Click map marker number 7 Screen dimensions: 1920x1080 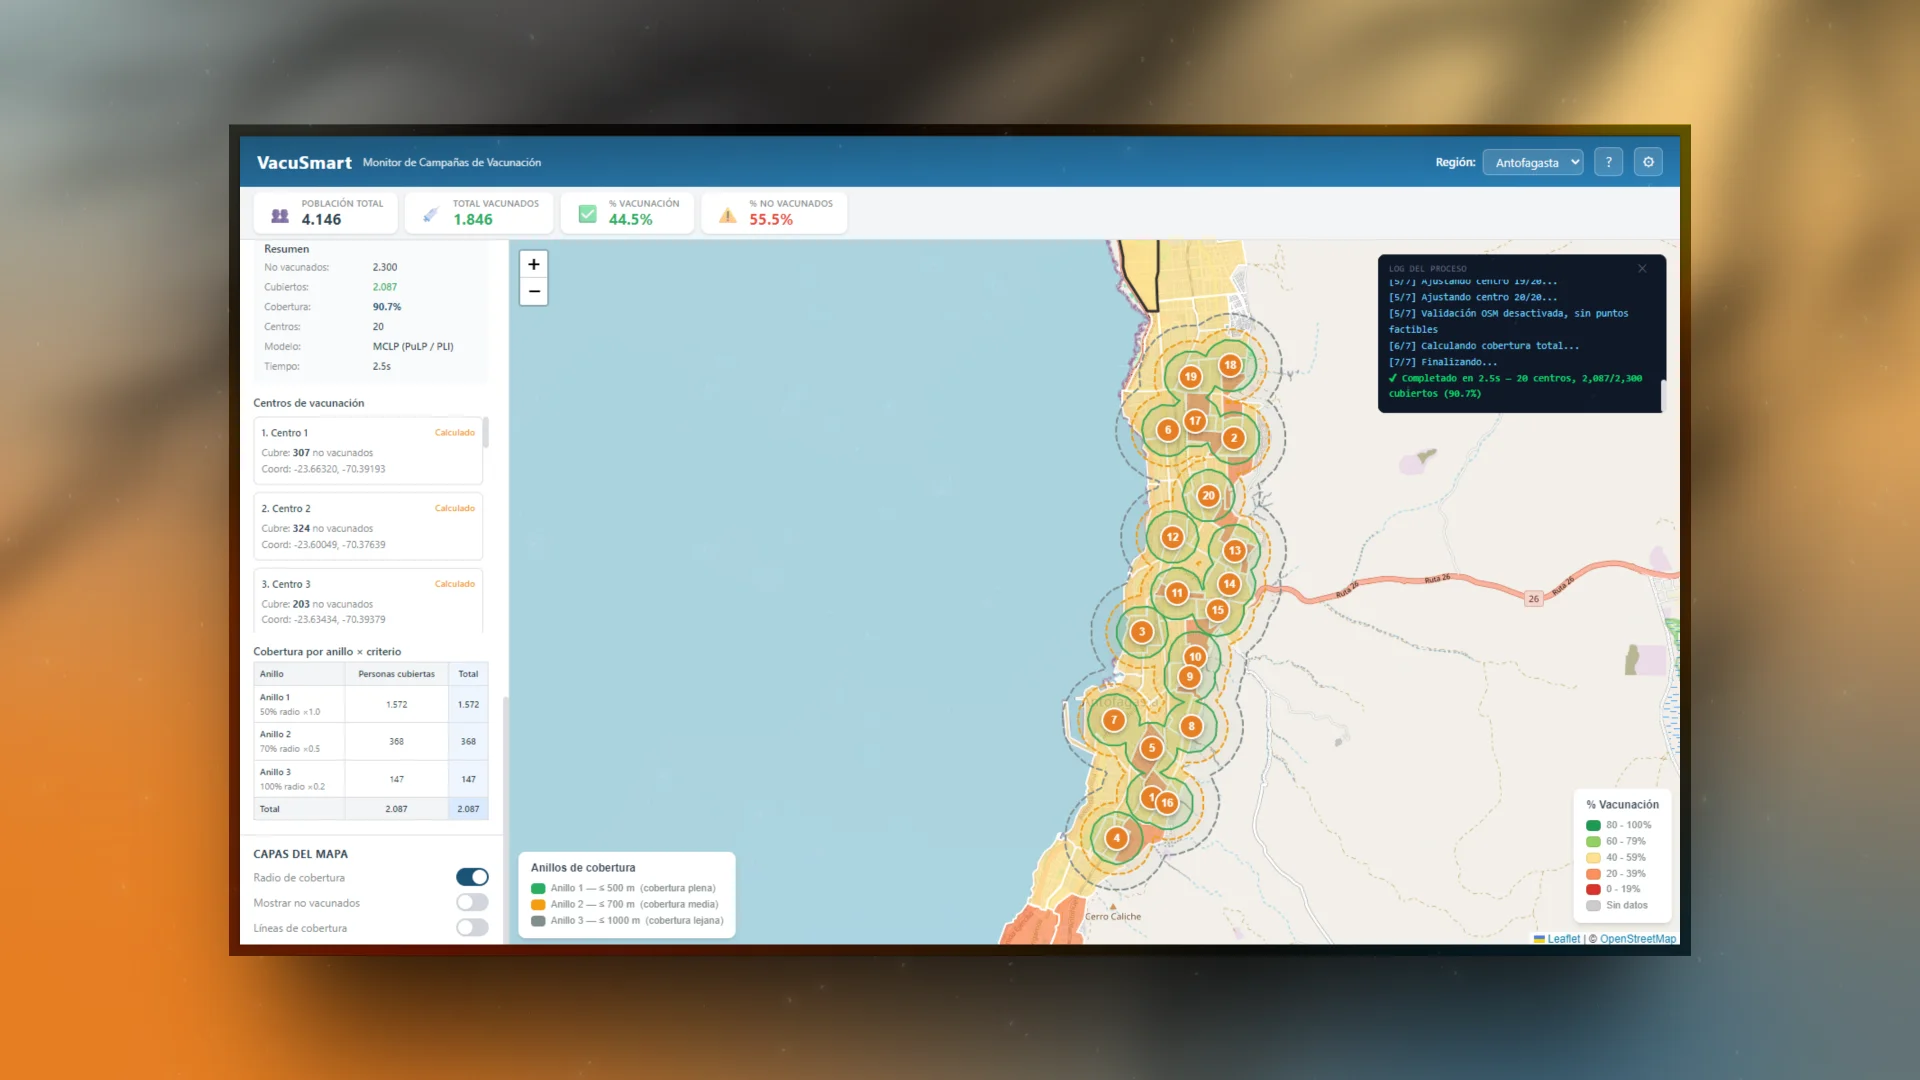tap(1114, 720)
